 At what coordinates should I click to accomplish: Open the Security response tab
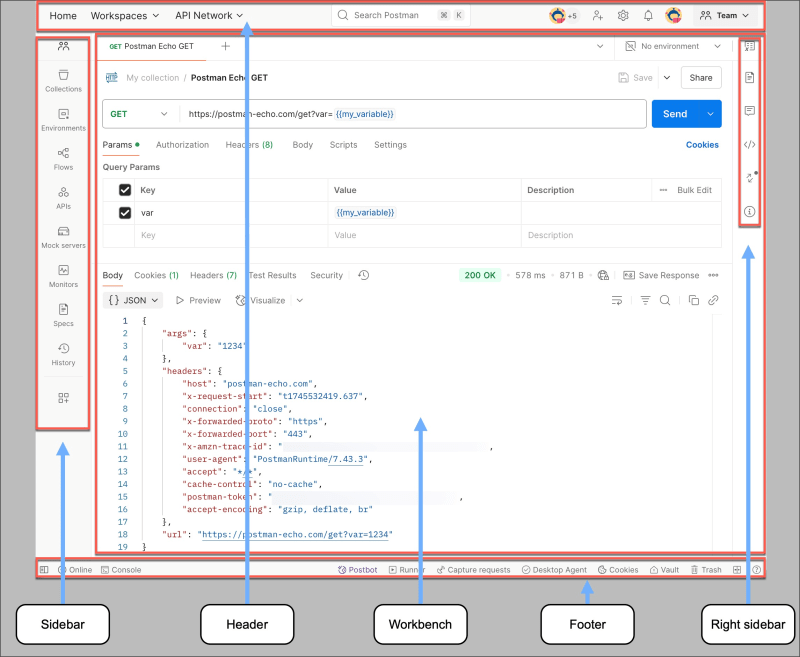click(x=327, y=275)
